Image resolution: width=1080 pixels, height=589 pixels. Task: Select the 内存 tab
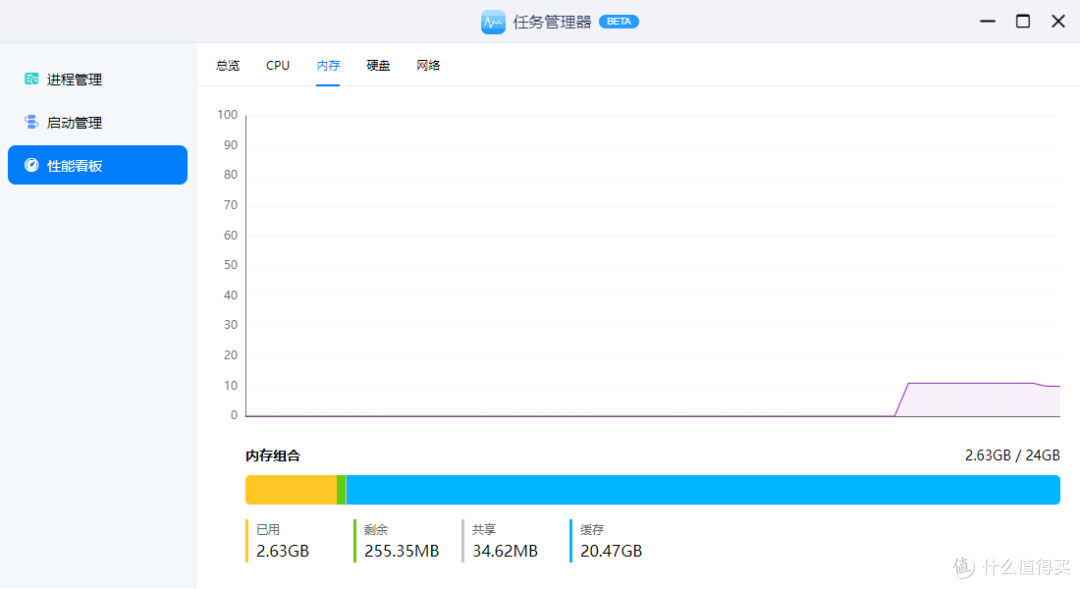click(328, 65)
